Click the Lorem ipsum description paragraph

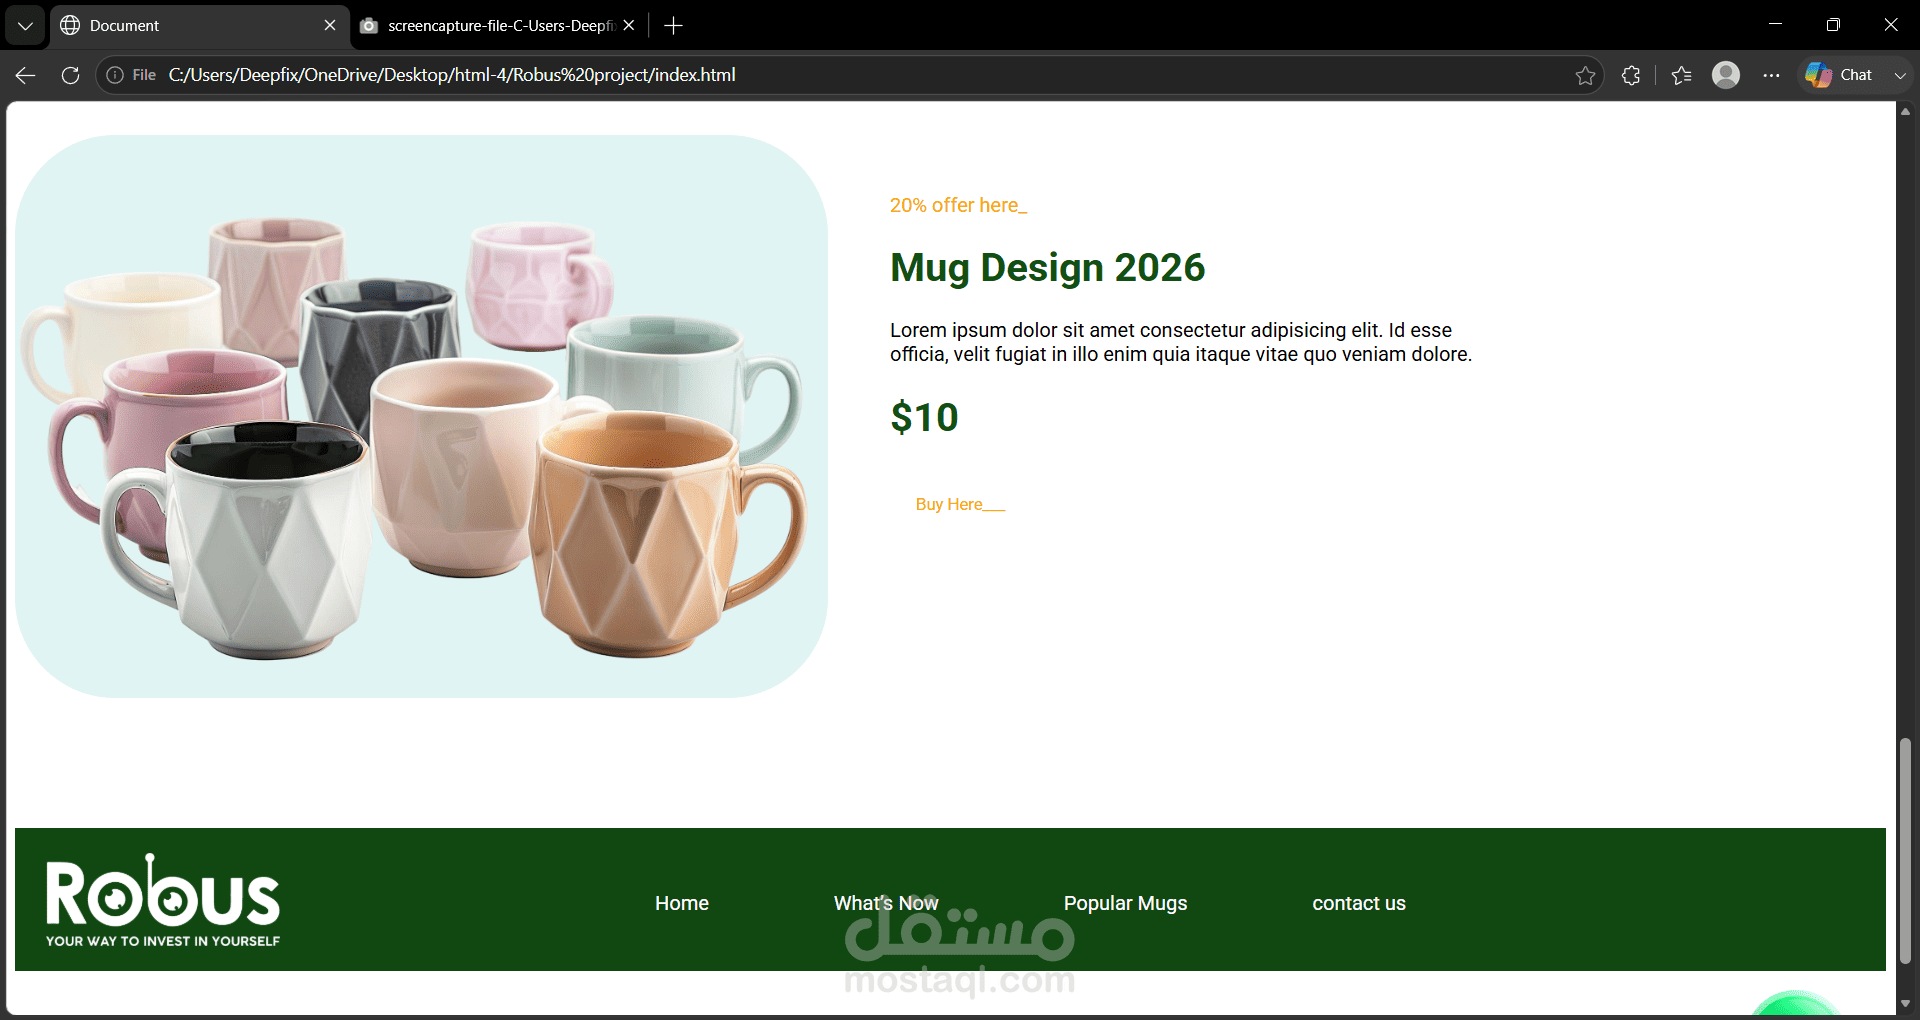coord(1181,342)
